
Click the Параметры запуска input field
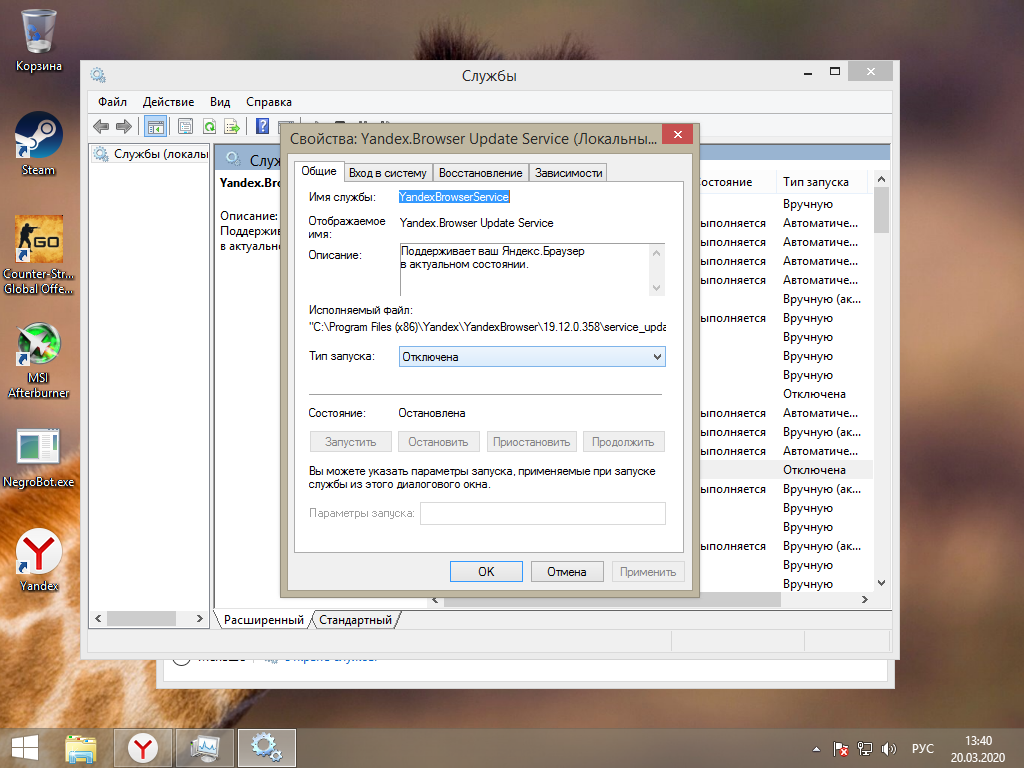[x=543, y=513]
